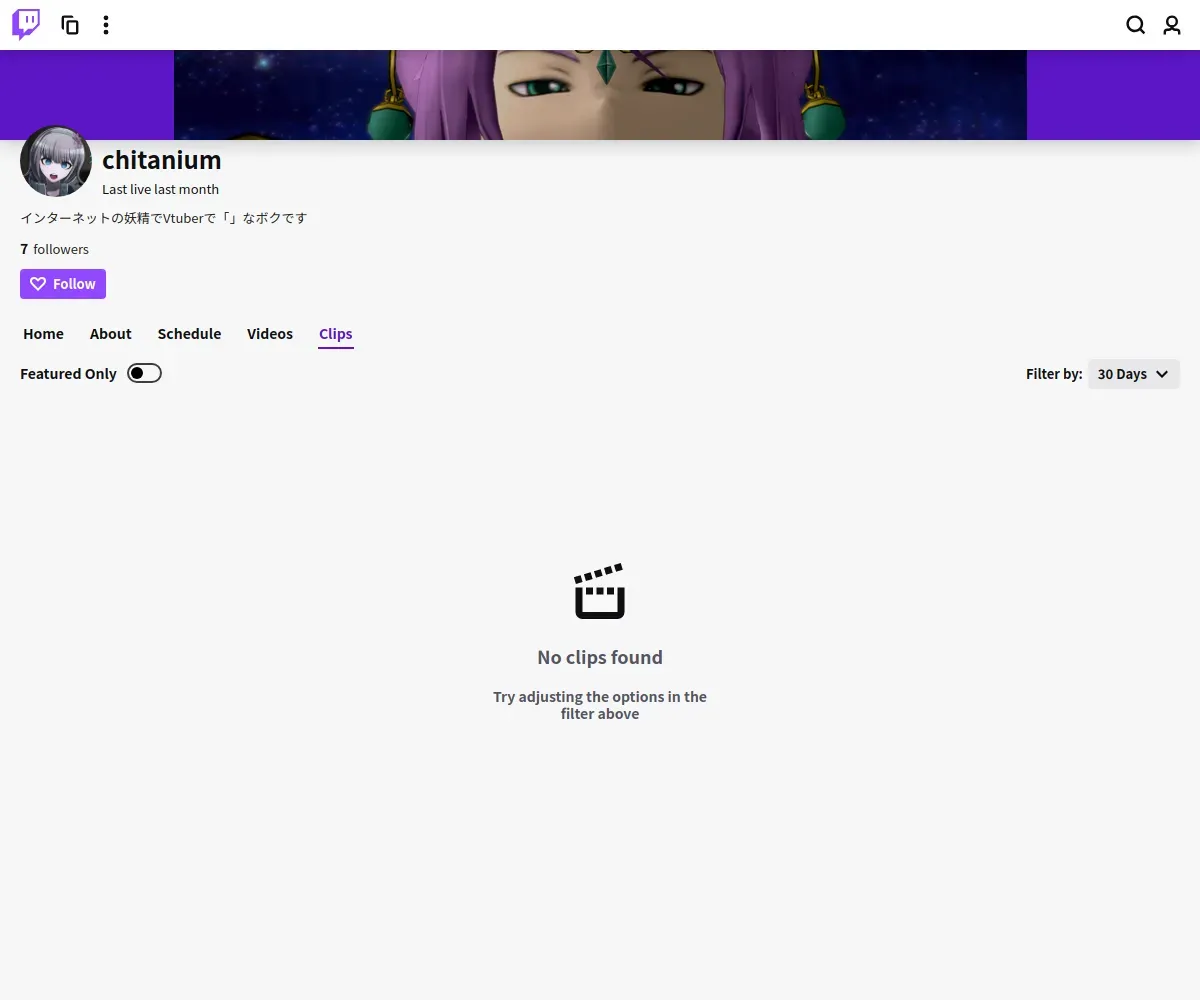The image size is (1200, 1000).
Task: Switch to the About tab
Action: click(111, 334)
